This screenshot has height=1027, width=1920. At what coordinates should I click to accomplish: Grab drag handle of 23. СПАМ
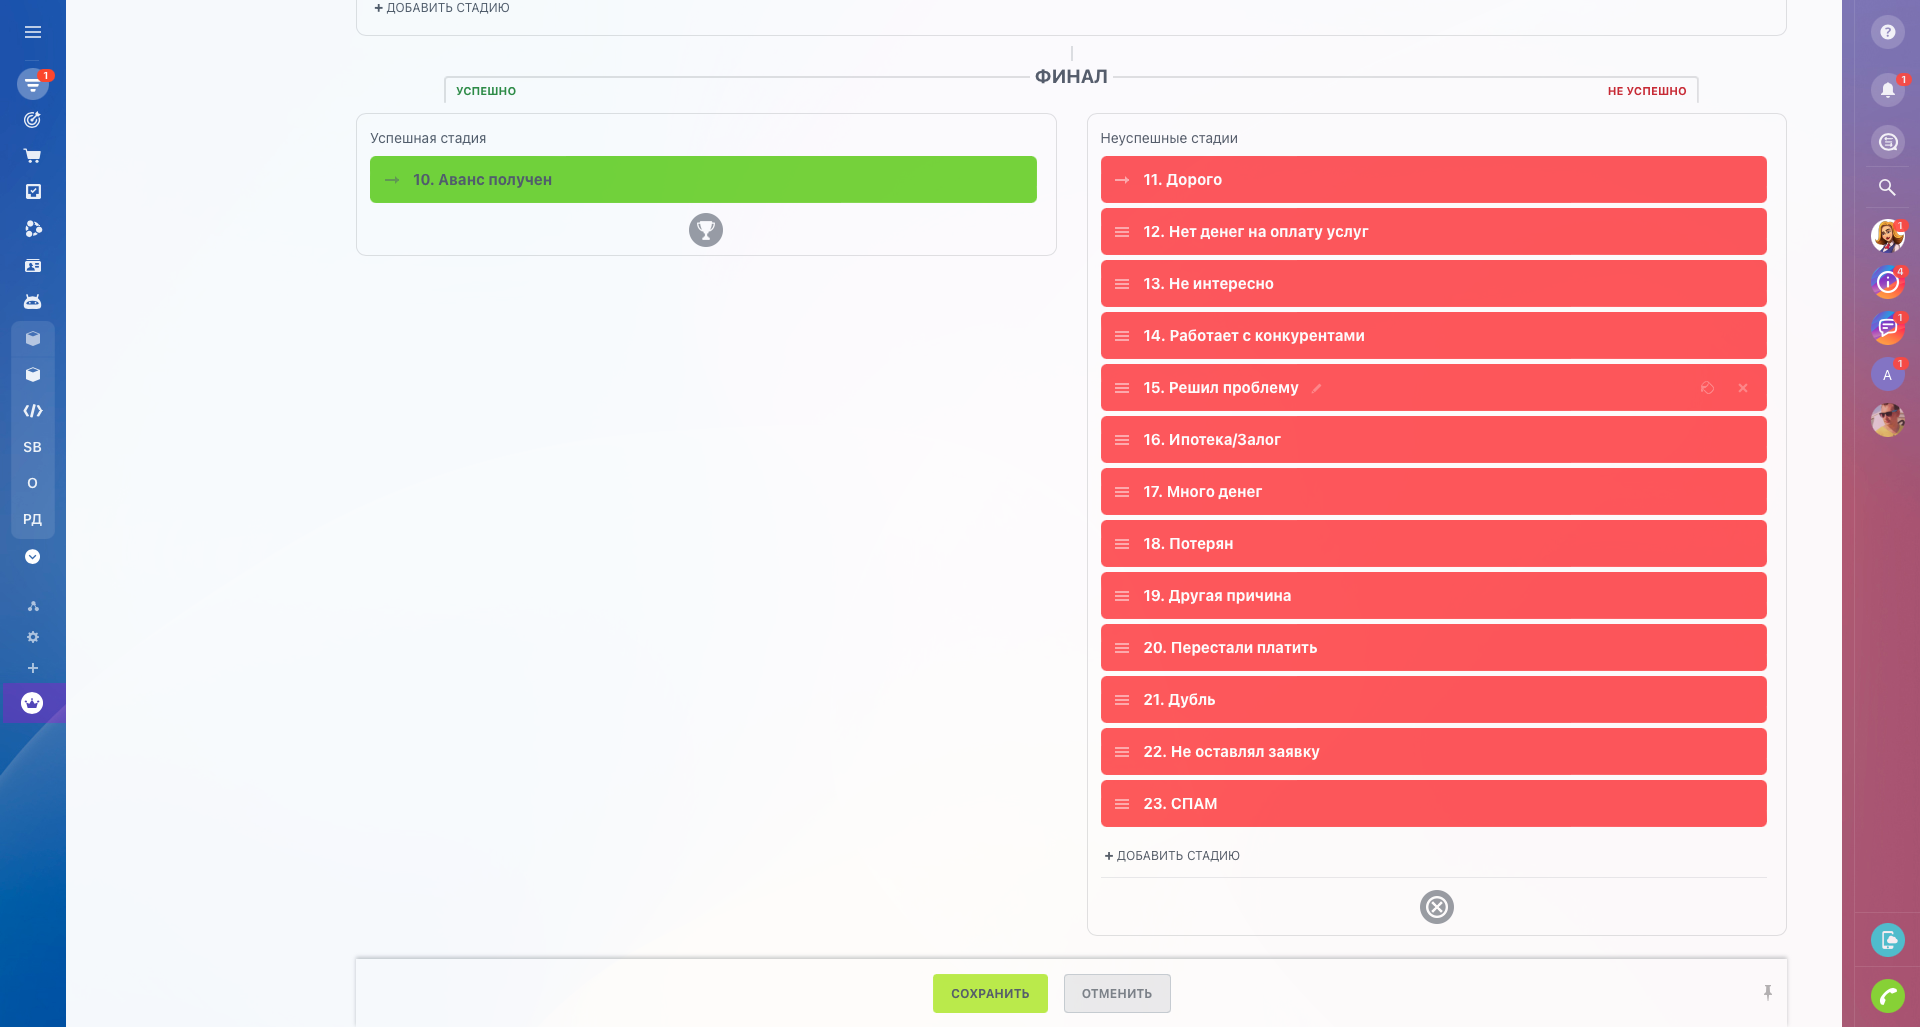[1122, 804]
